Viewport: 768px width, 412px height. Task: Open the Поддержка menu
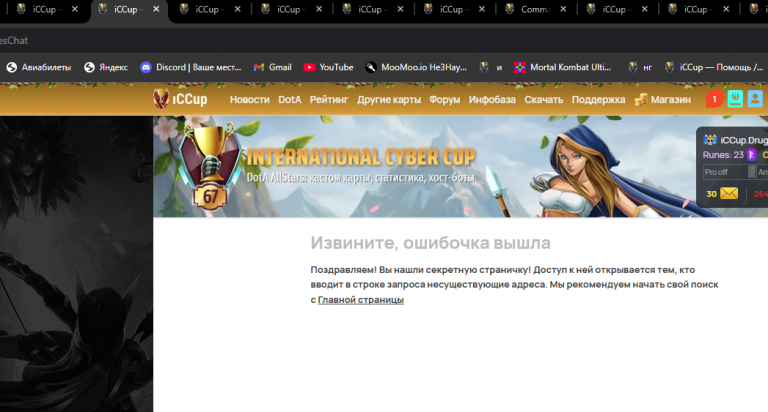[x=598, y=99]
